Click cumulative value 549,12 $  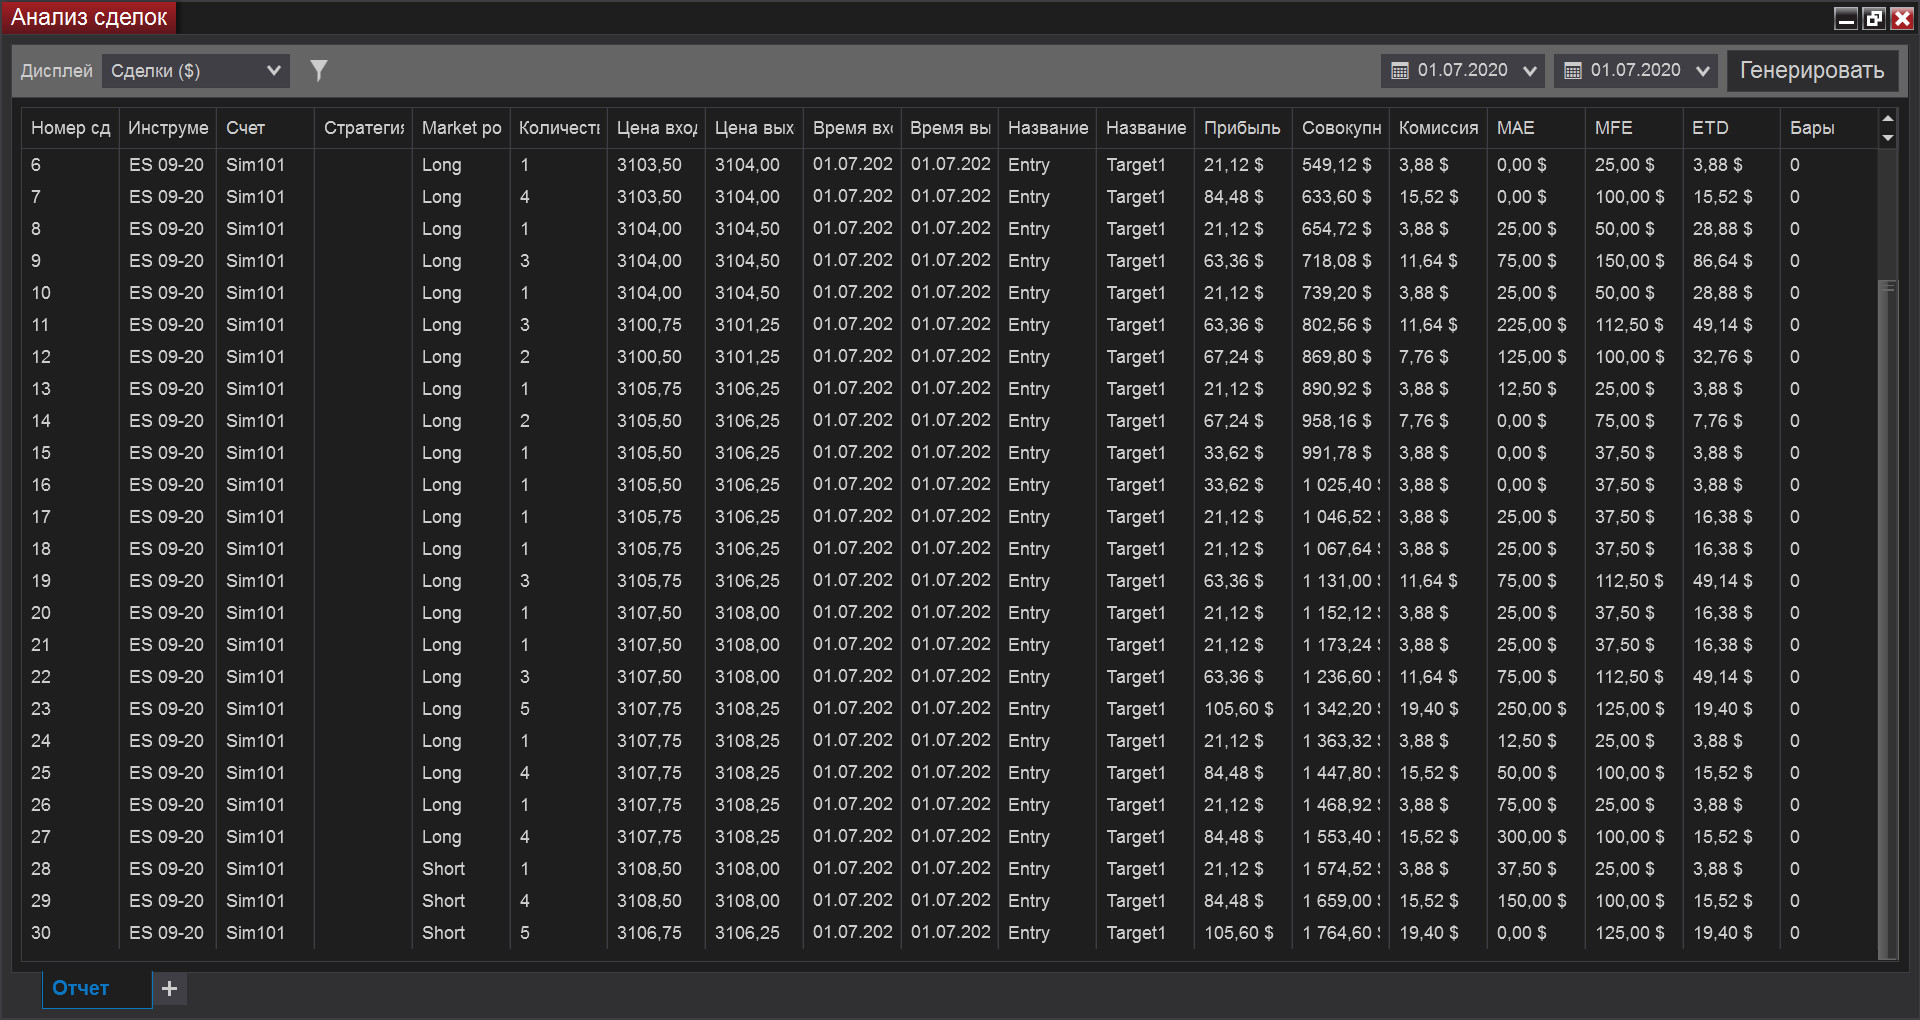click(x=1336, y=165)
